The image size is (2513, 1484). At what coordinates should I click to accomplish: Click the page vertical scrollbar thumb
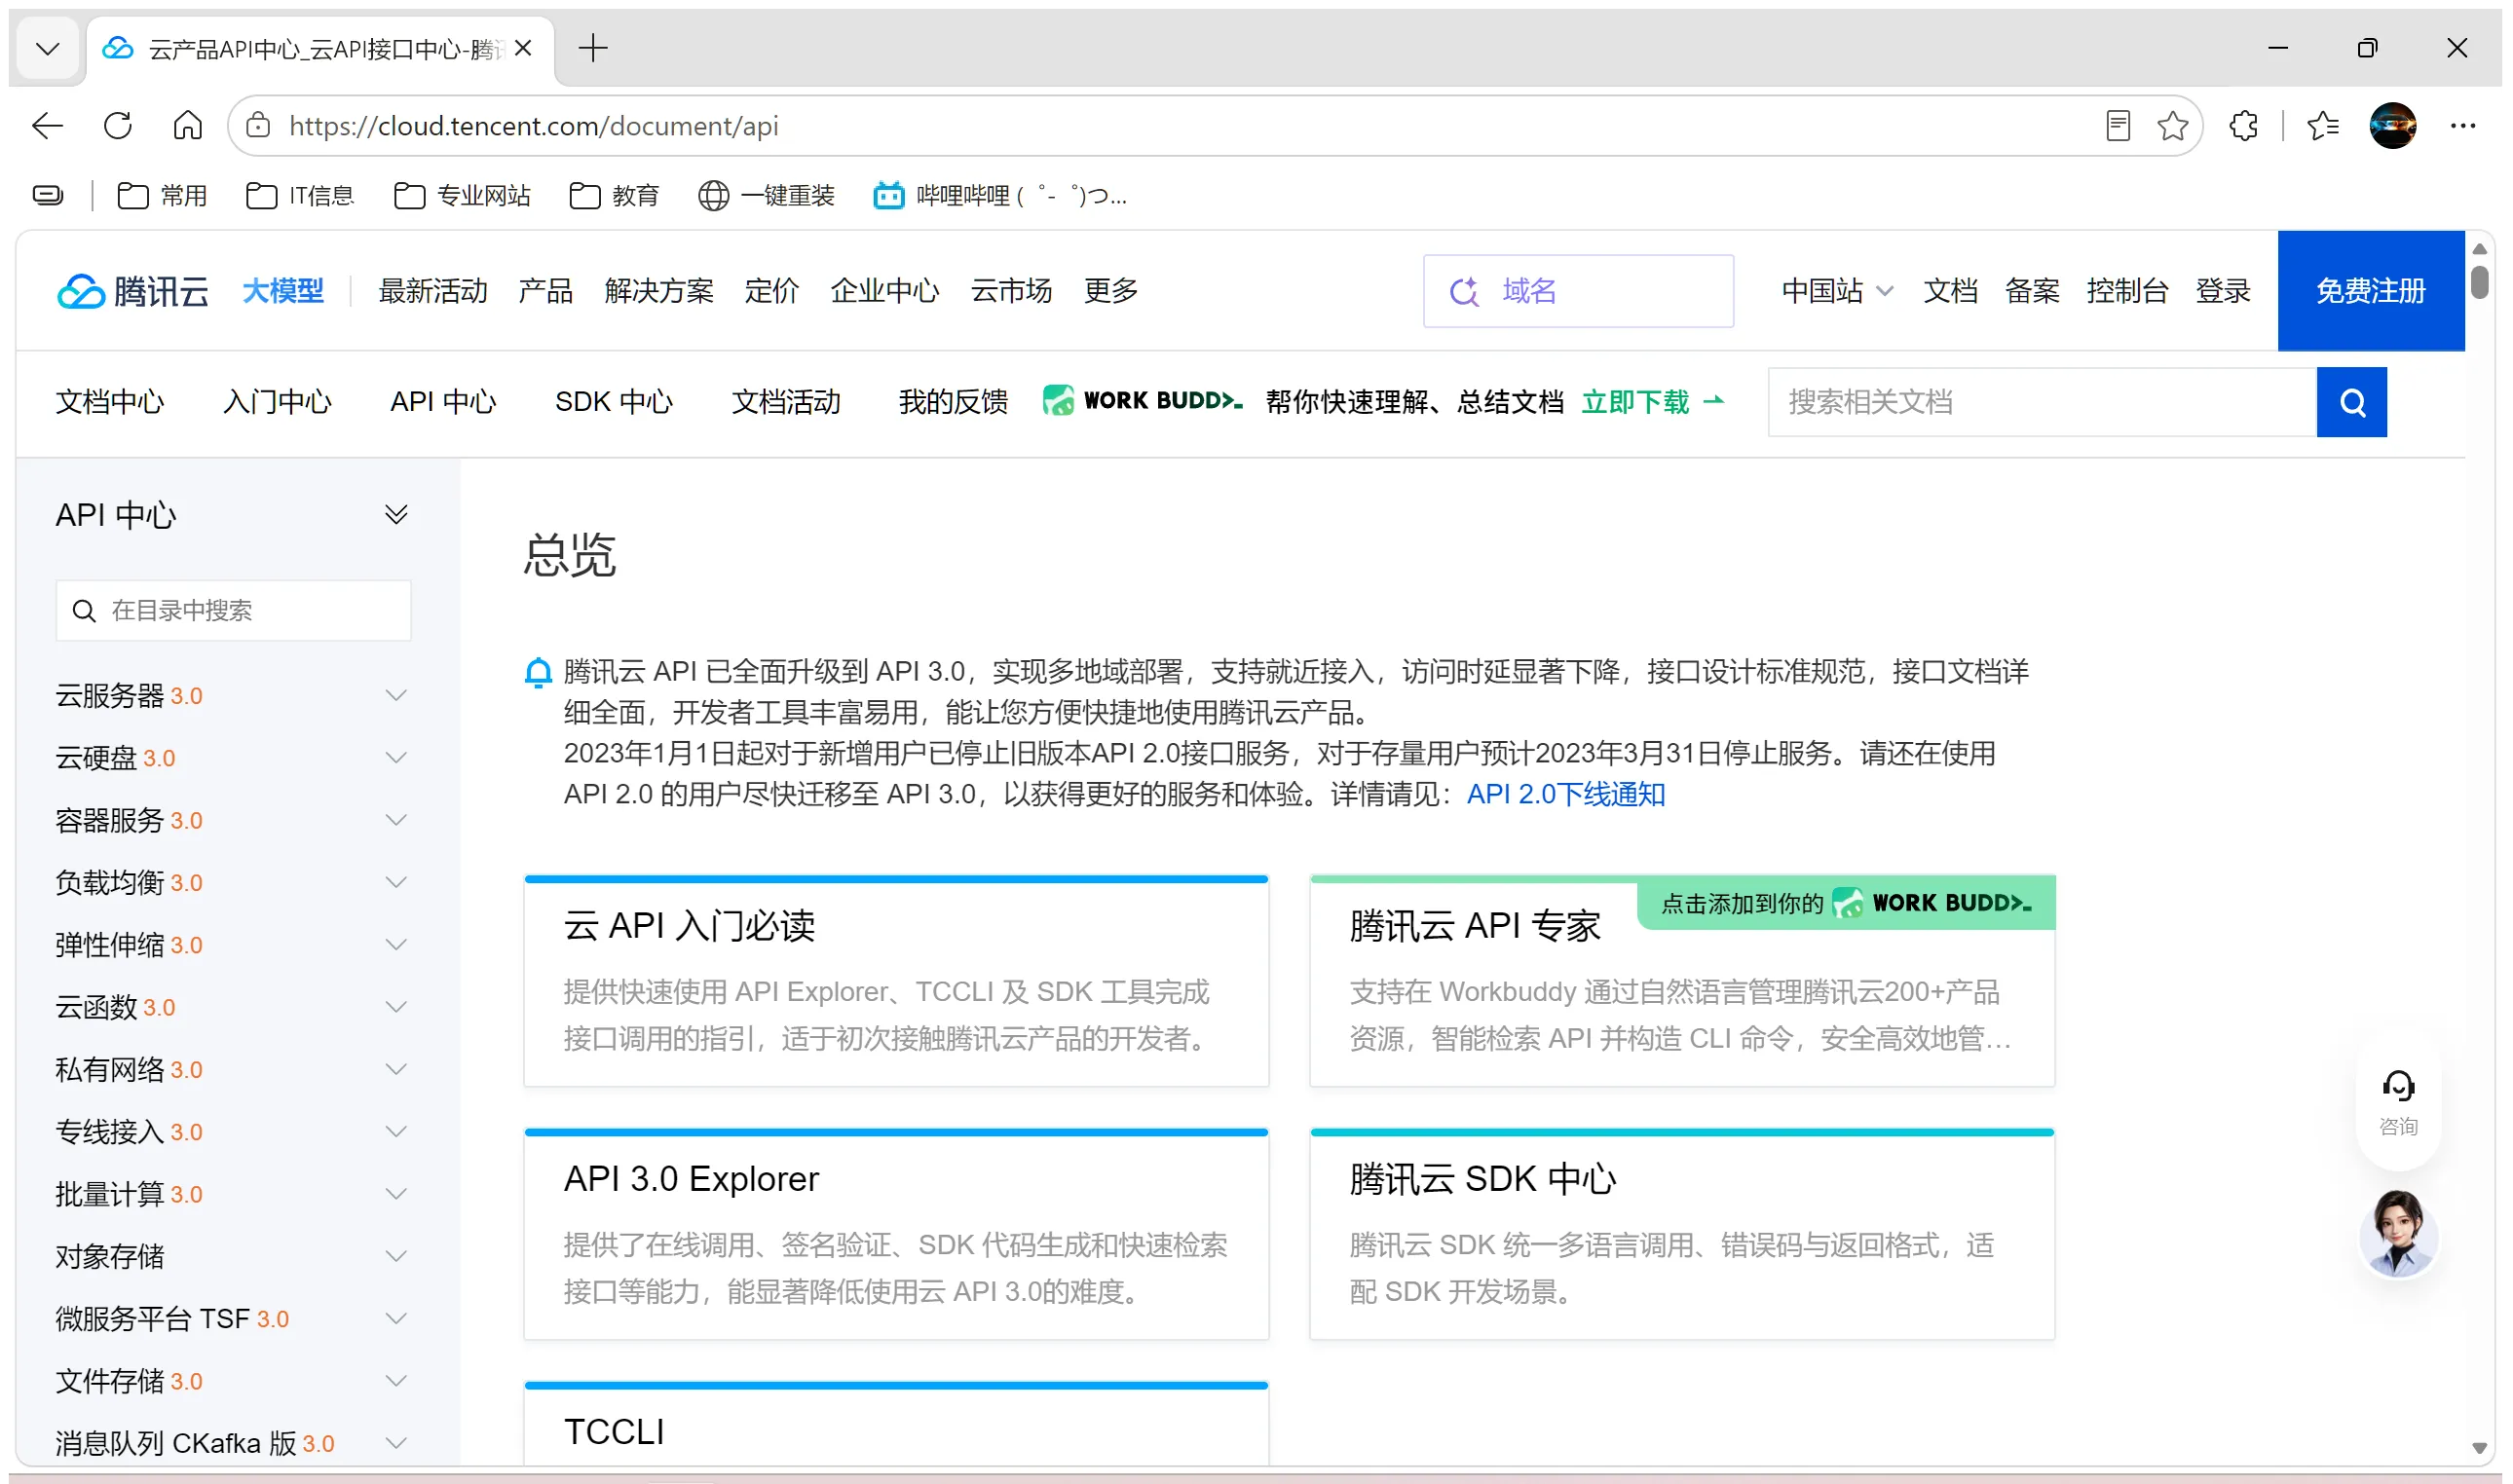click(x=2479, y=281)
